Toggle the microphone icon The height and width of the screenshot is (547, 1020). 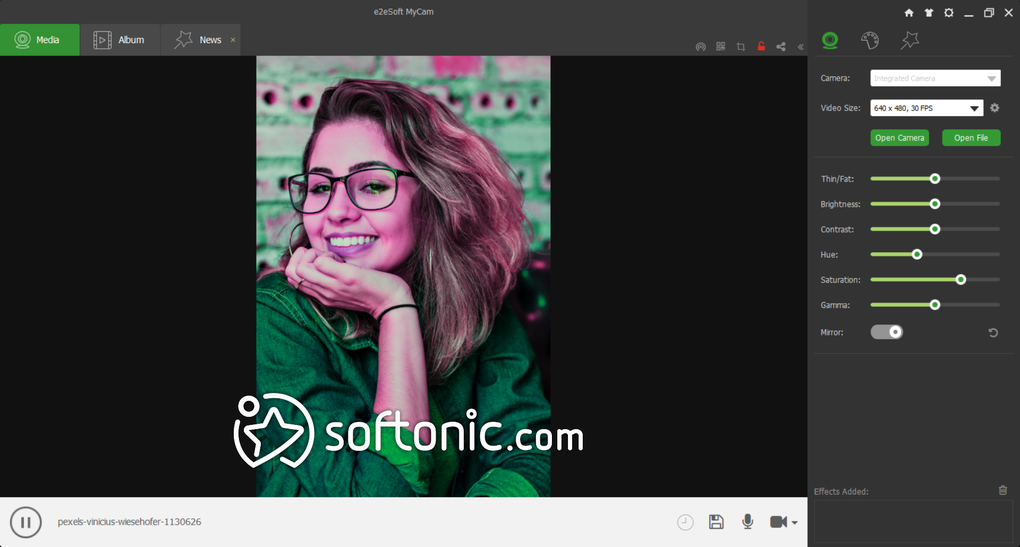748,522
